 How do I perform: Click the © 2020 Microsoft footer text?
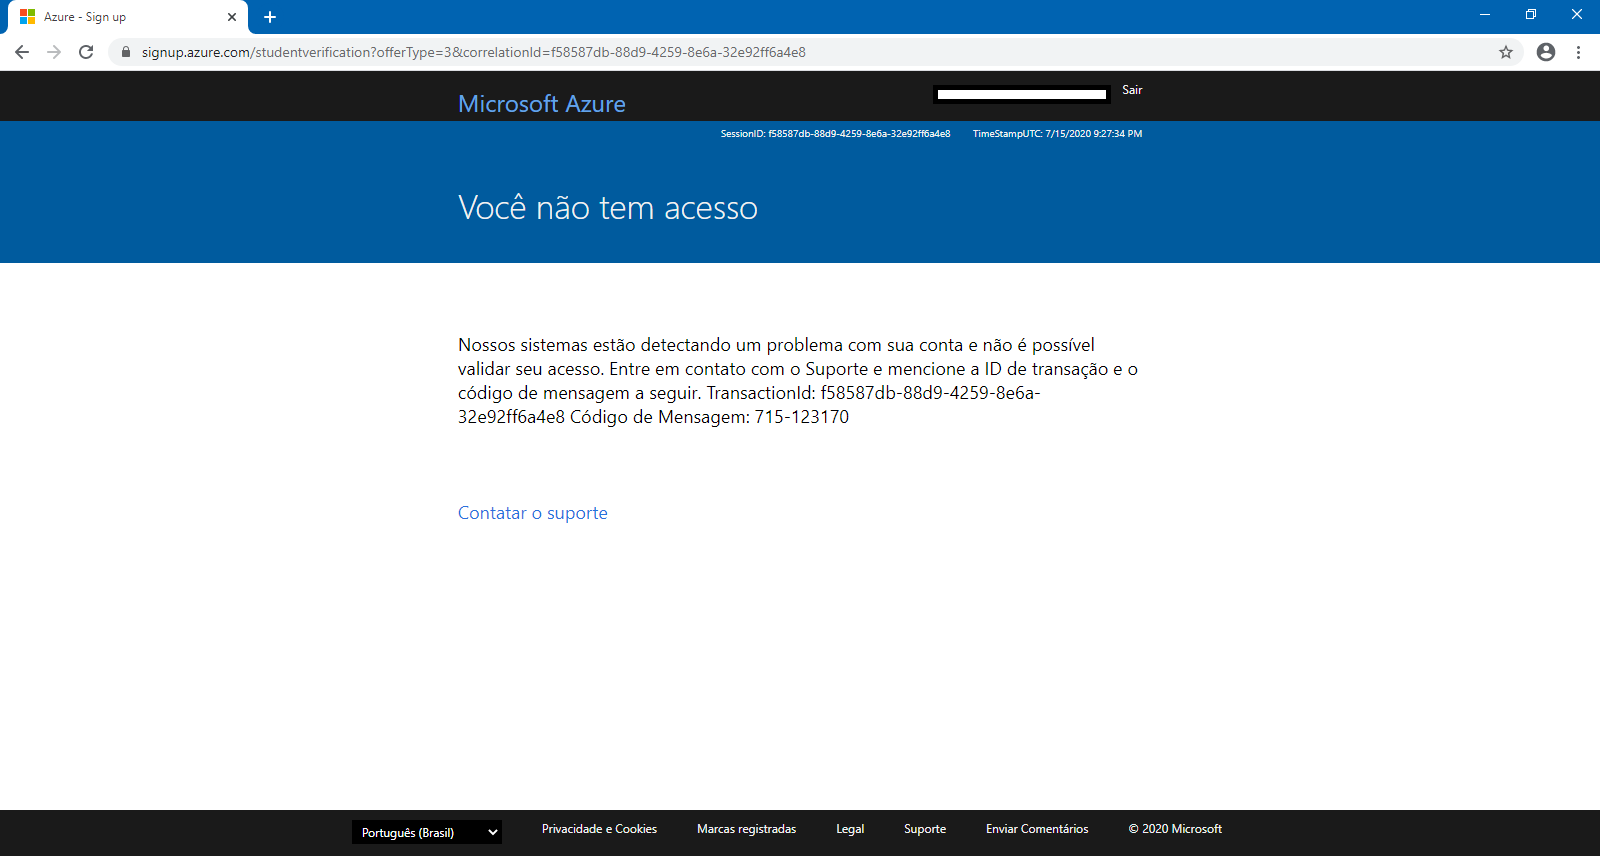tap(1175, 829)
